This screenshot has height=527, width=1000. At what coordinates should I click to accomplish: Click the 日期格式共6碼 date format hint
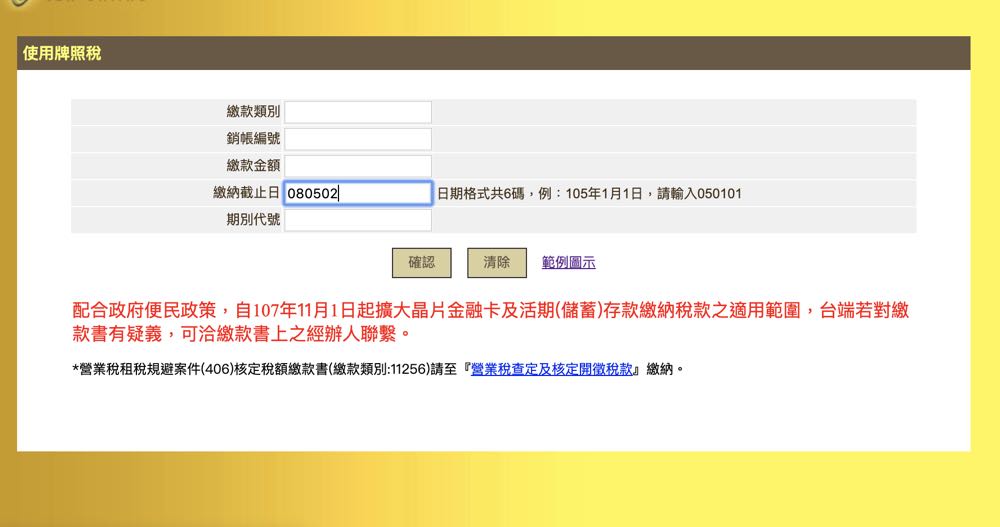click(x=589, y=193)
